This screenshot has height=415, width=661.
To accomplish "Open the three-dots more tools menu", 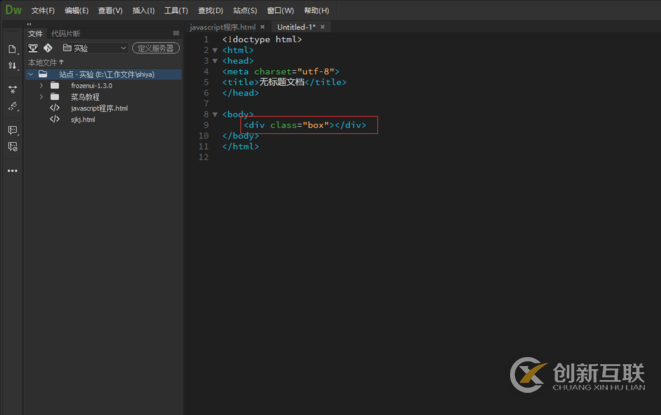I will 12,171.
